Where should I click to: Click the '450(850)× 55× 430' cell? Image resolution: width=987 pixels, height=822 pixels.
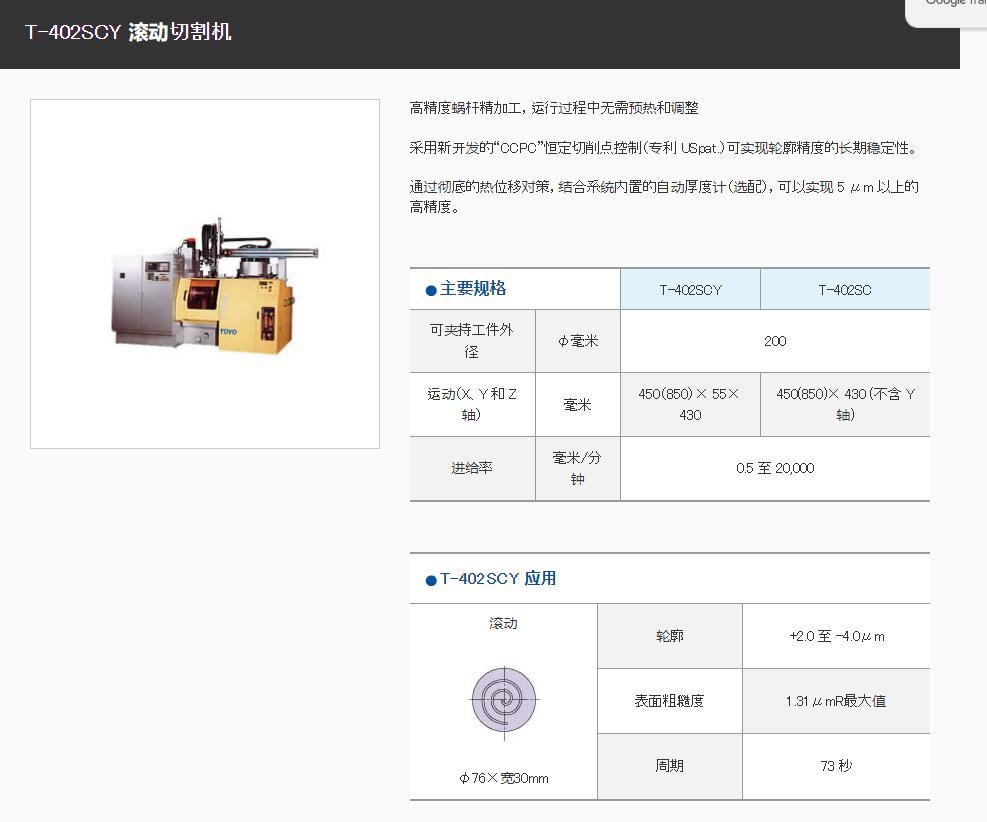[x=691, y=404]
